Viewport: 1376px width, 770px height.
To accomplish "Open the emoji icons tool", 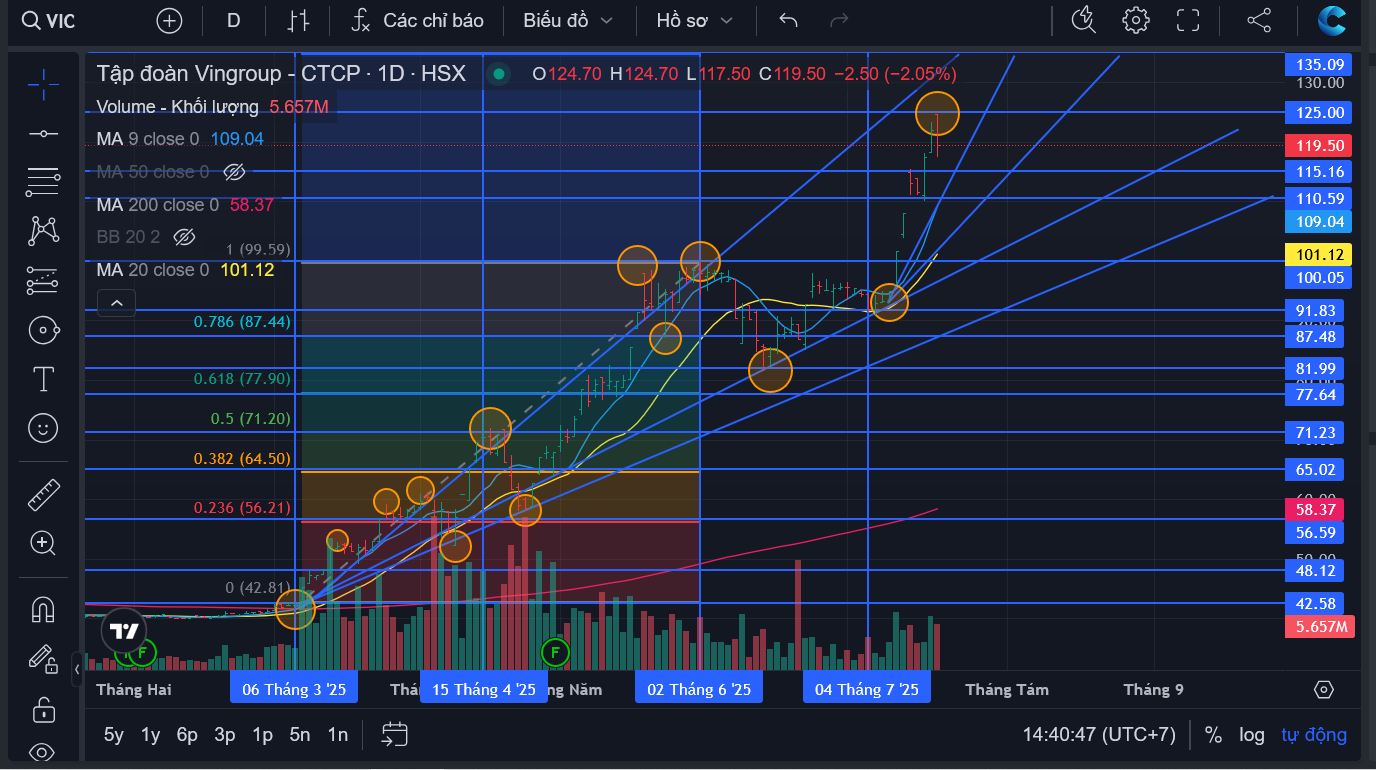I will pyautogui.click(x=43, y=428).
